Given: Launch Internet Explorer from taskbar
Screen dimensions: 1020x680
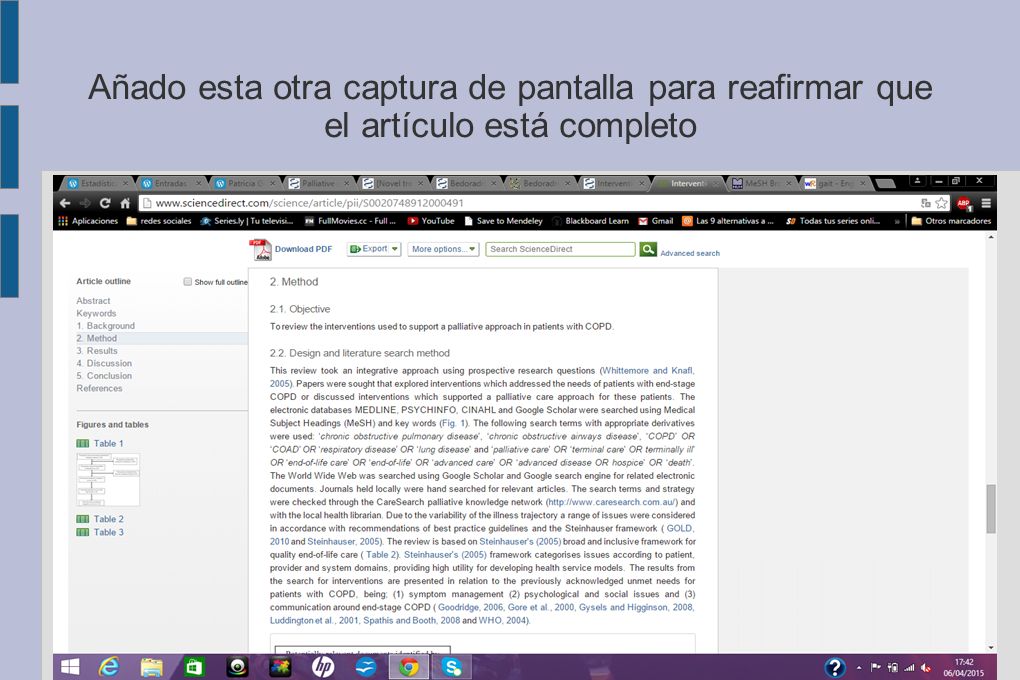Looking at the screenshot, I should 109,667.
